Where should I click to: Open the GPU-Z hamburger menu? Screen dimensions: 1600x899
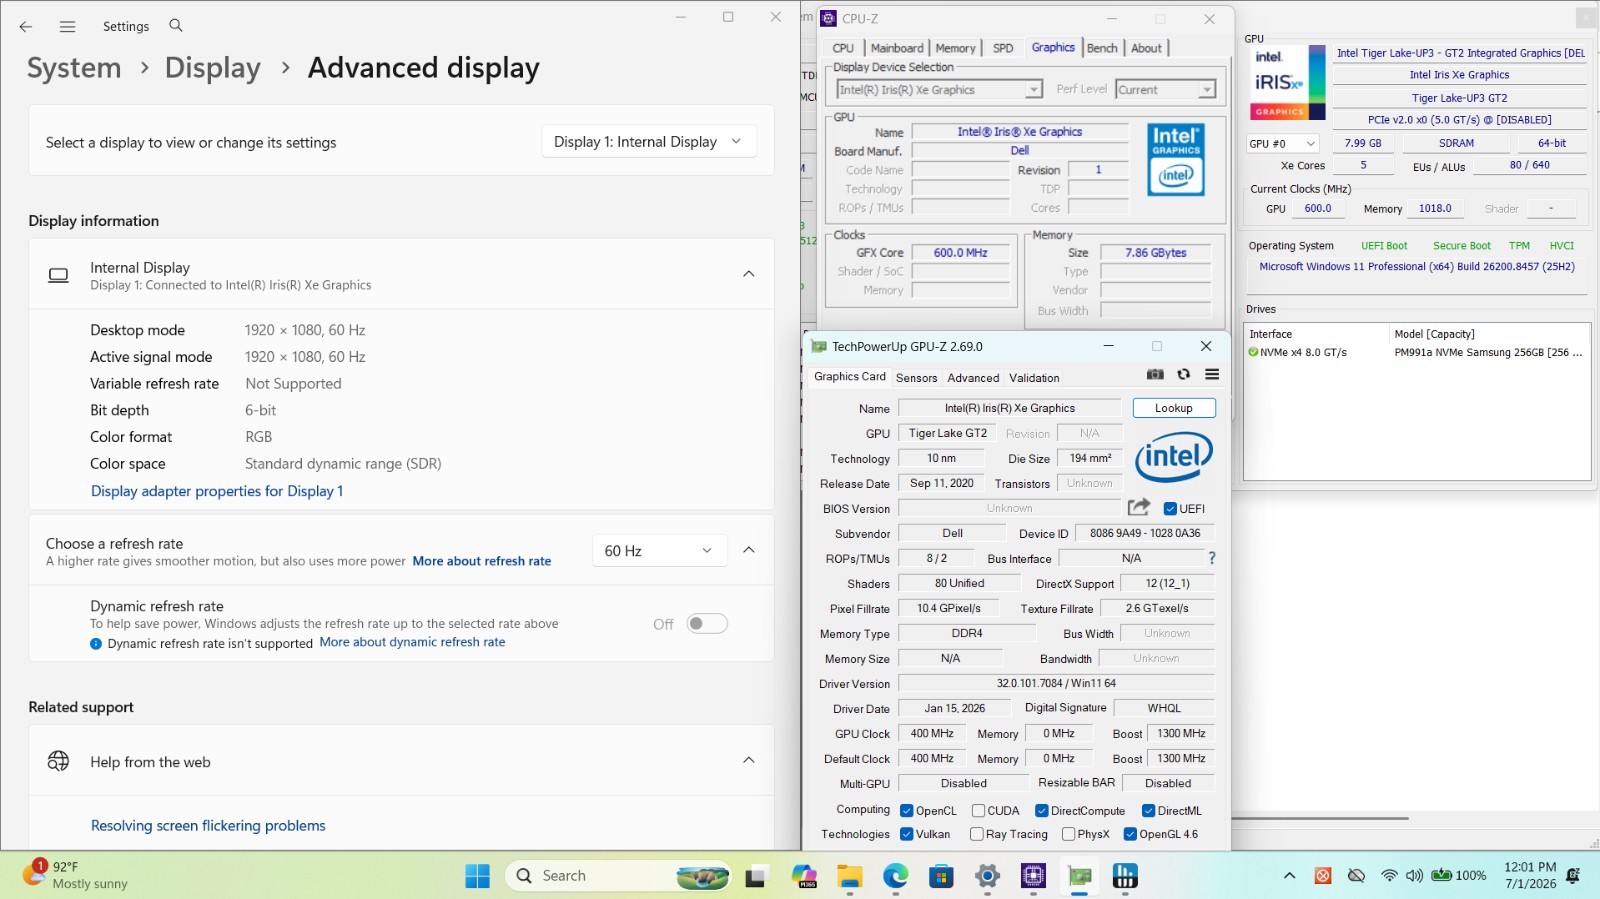(1212, 375)
